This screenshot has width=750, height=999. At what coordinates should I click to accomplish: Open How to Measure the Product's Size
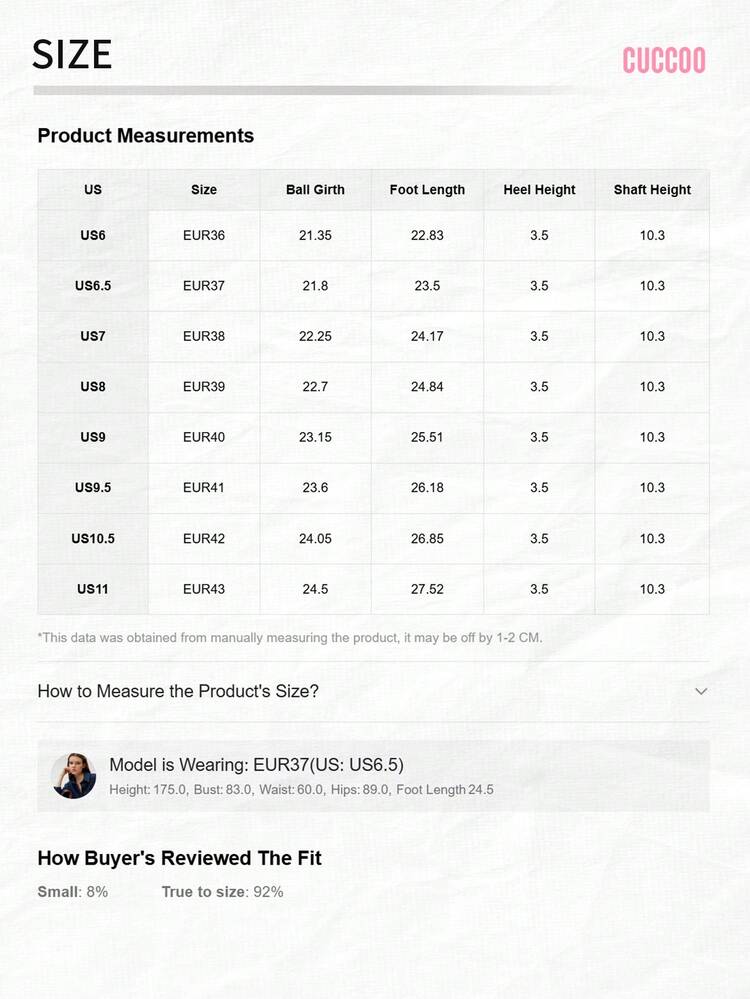click(178, 691)
